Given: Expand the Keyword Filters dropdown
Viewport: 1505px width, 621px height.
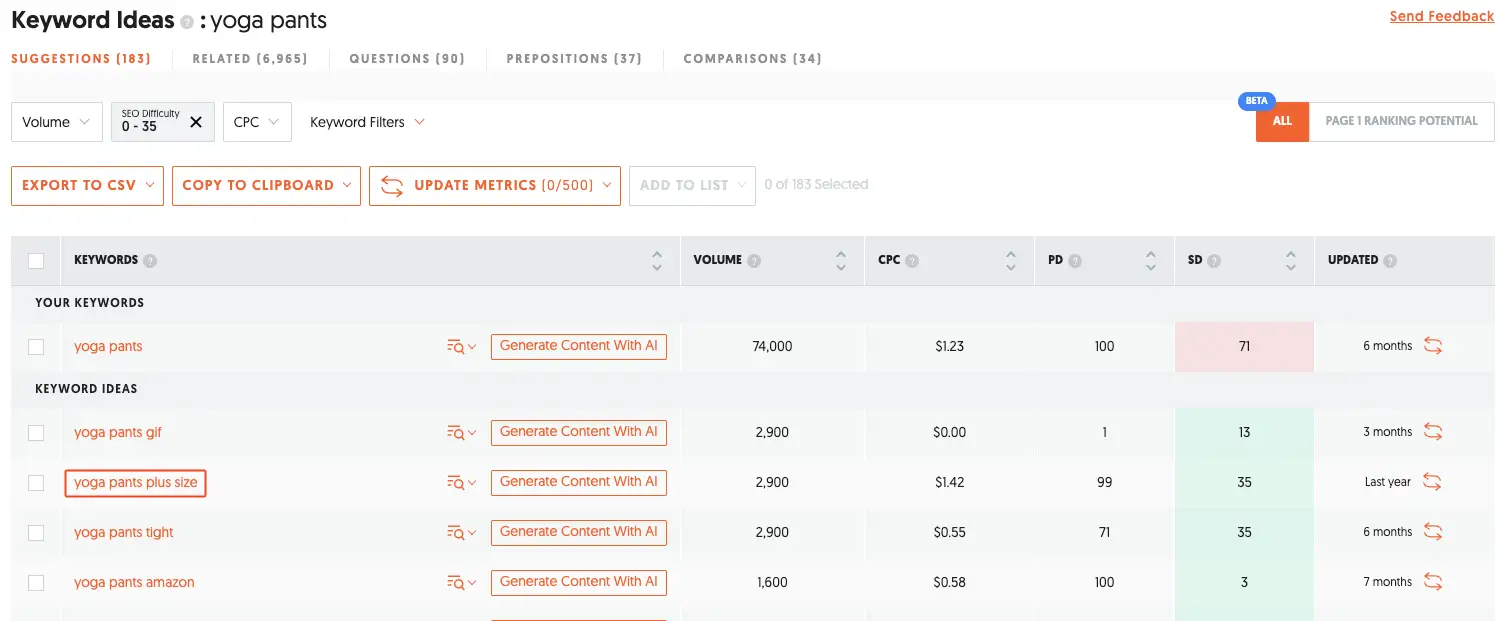Looking at the screenshot, I should (367, 122).
